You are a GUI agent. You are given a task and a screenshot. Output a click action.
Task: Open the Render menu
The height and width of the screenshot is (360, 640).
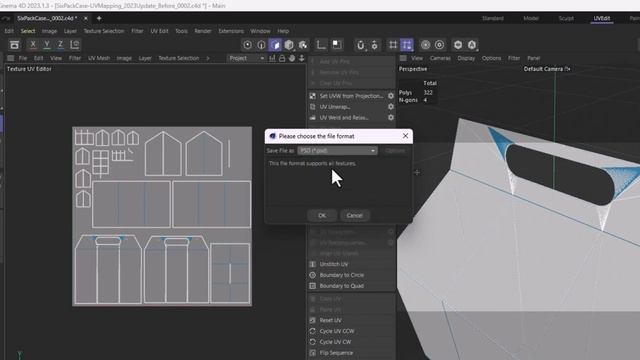coord(203,31)
